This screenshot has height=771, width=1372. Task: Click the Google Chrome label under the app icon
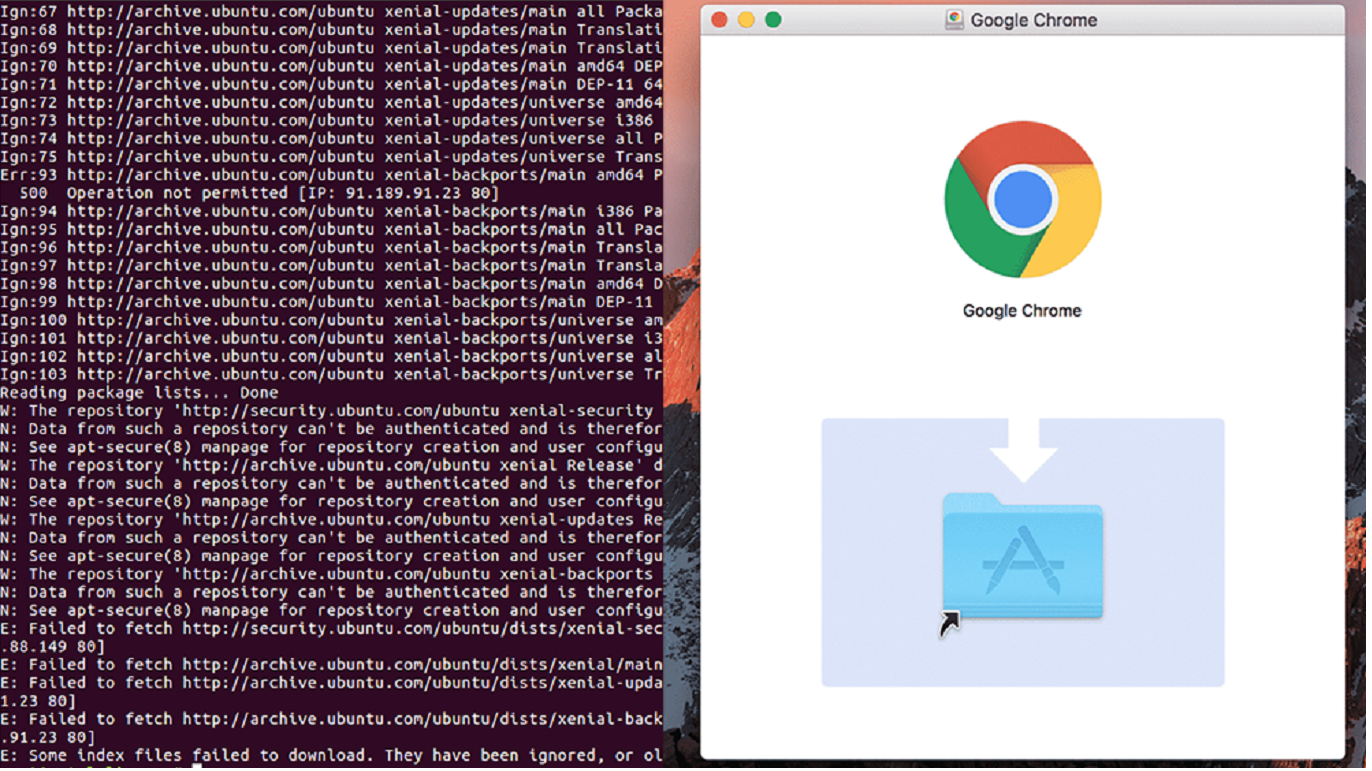coord(1022,311)
